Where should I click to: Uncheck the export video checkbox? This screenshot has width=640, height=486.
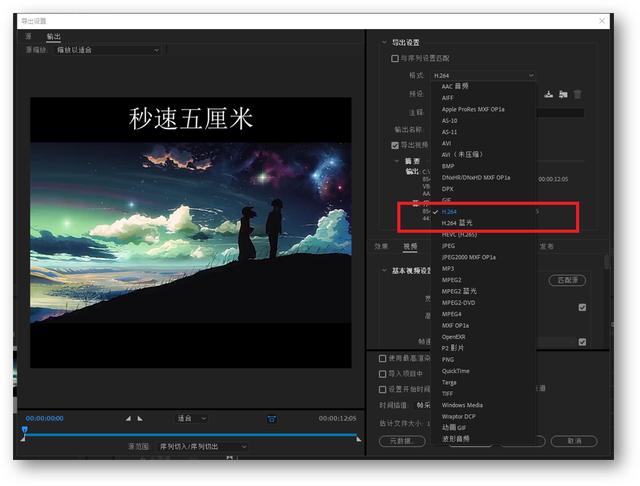[x=395, y=145]
